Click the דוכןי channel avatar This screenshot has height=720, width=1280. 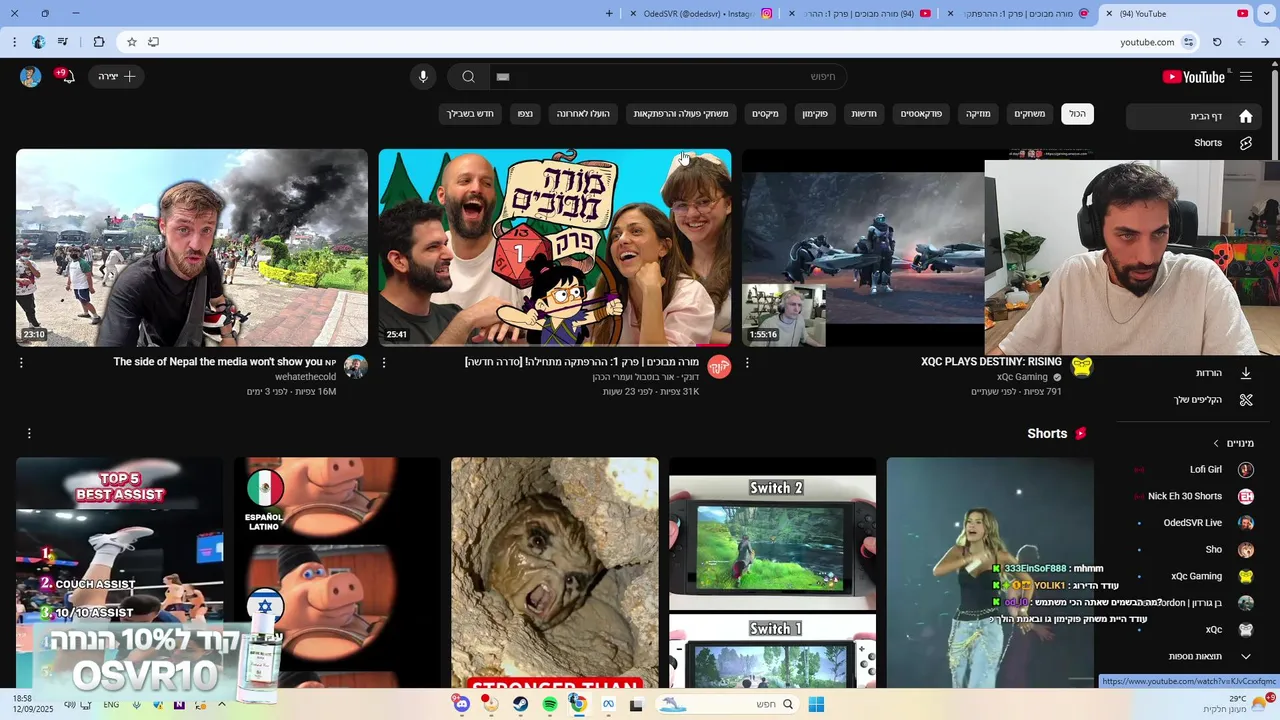pyautogui.click(x=719, y=366)
